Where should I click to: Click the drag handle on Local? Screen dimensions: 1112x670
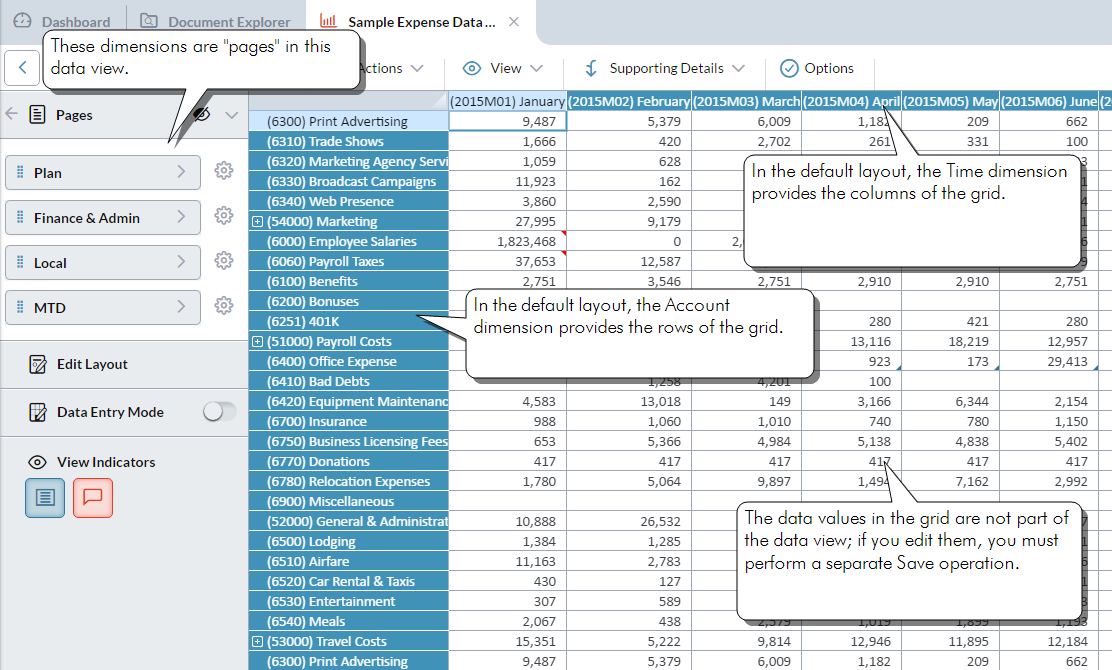click(x=20, y=262)
